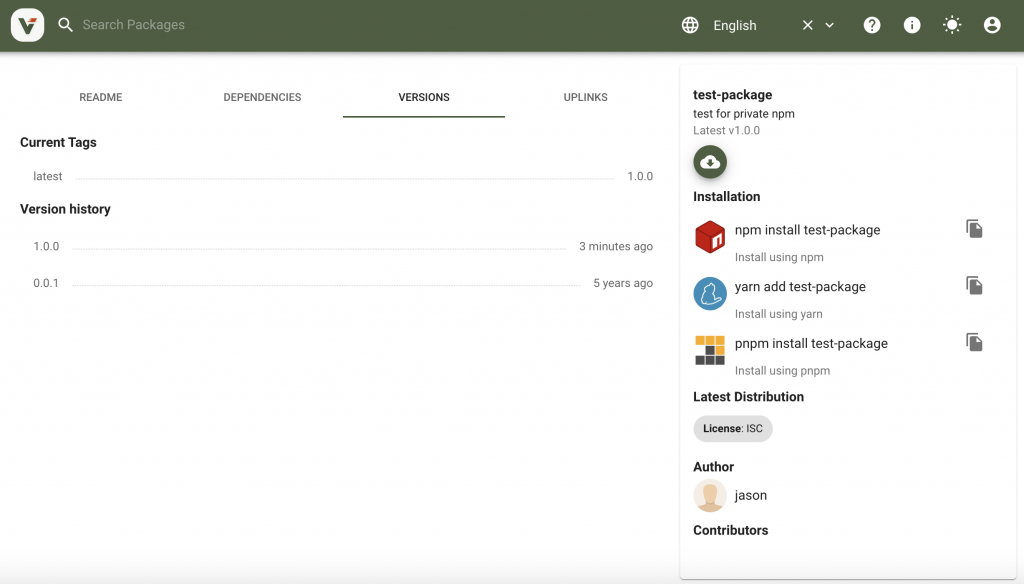Select the VERSIONS tab

[x=424, y=97]
